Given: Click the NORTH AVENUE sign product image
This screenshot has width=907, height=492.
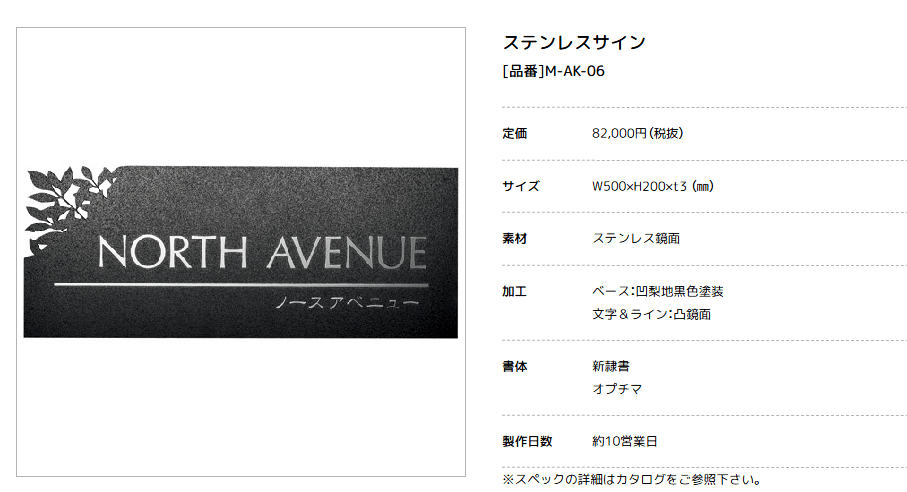Looking at the screenshot, I should coord(241,252).
